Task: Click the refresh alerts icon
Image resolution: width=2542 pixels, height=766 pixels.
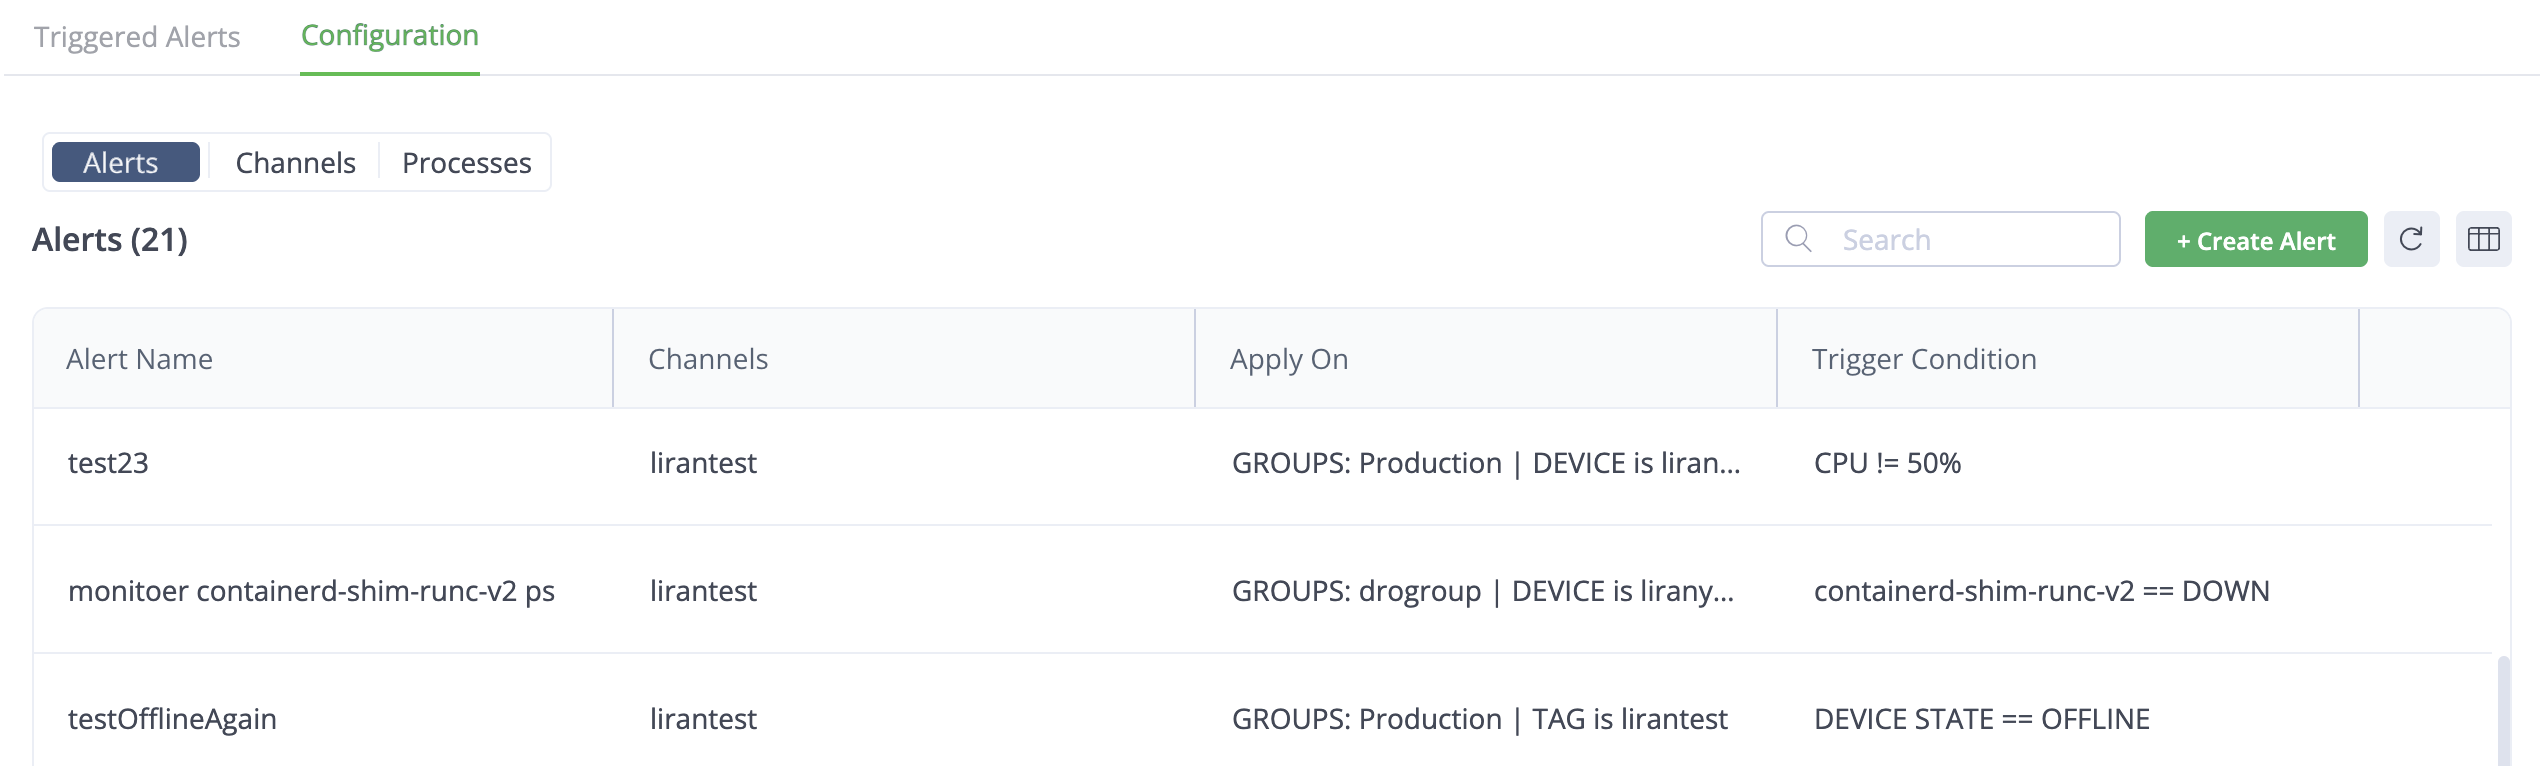Action: tap(2411, 239)
